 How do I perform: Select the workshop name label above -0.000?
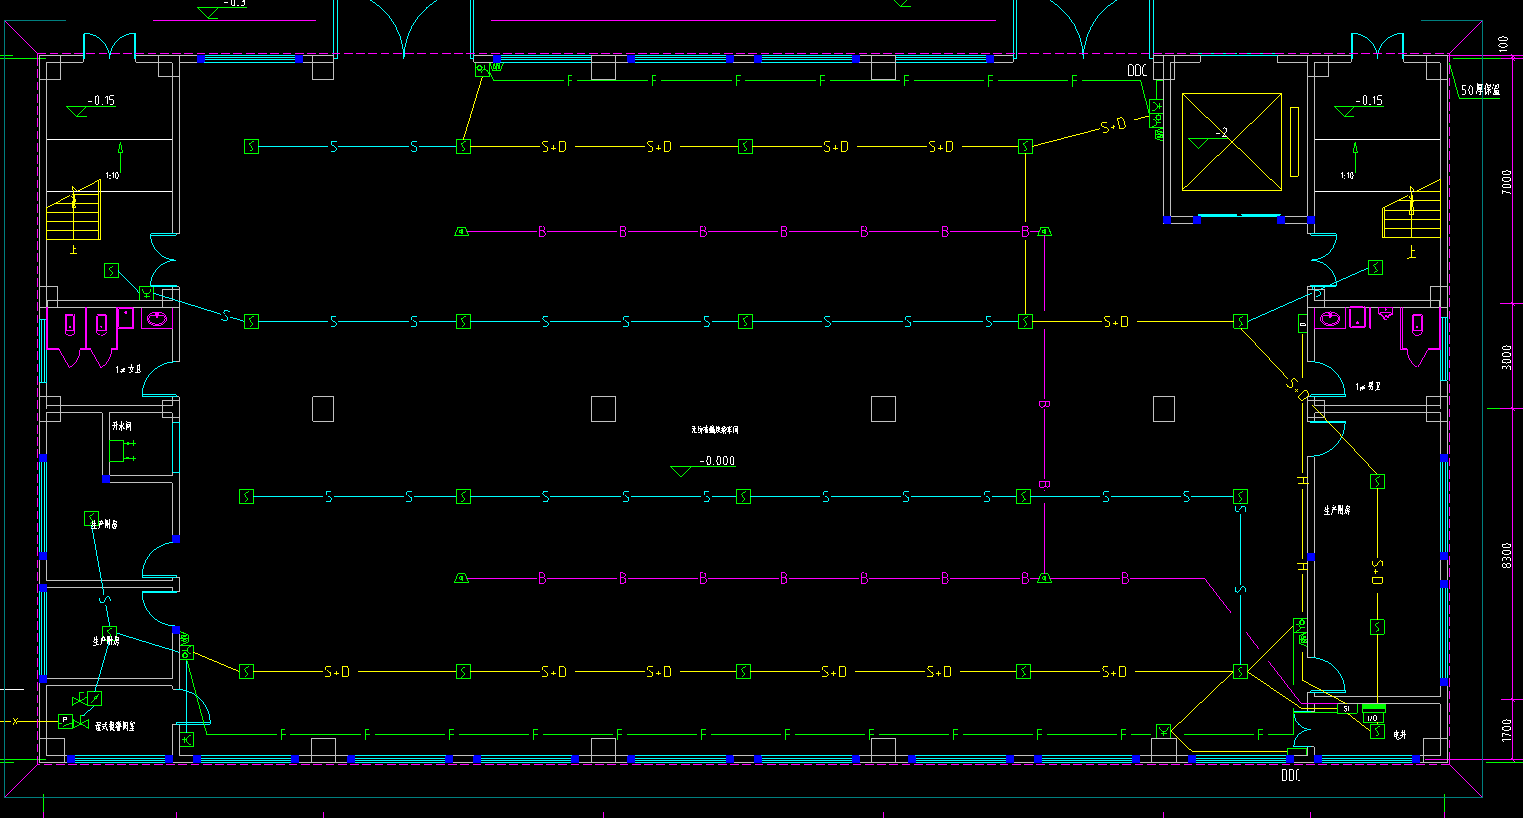(714, 429)
